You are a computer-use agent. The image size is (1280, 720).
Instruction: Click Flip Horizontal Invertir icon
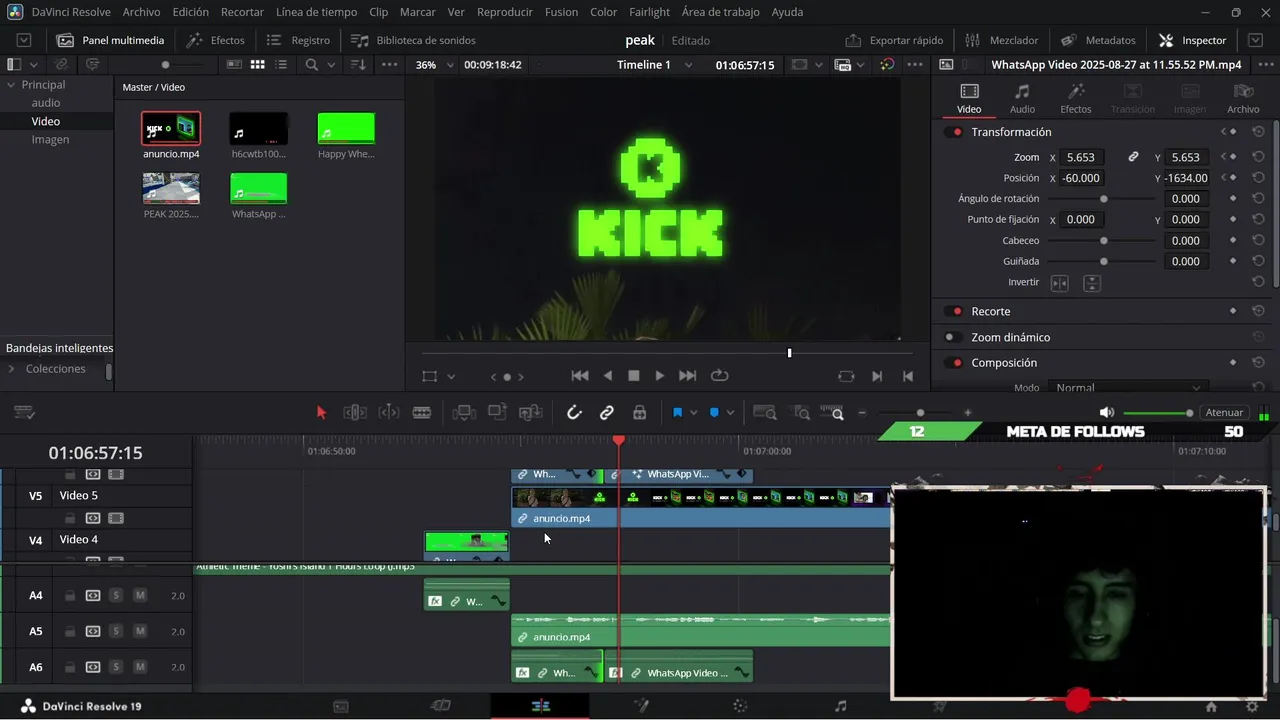coord(1060,283)
